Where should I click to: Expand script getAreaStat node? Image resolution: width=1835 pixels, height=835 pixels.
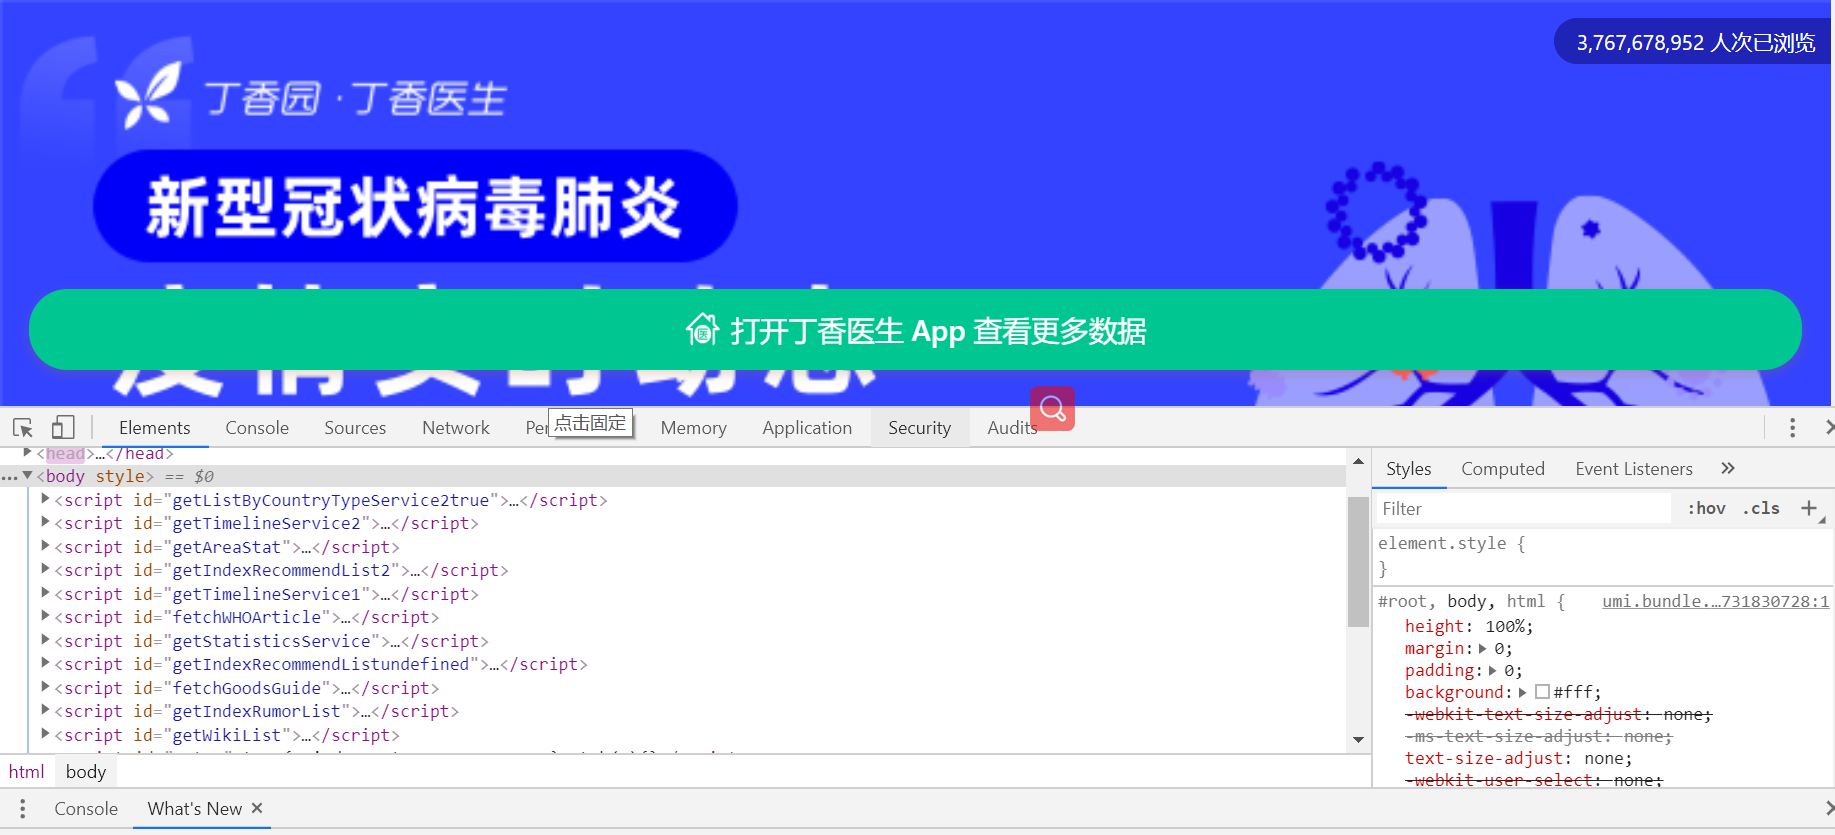pyautogui.click(x=45, y=546)
